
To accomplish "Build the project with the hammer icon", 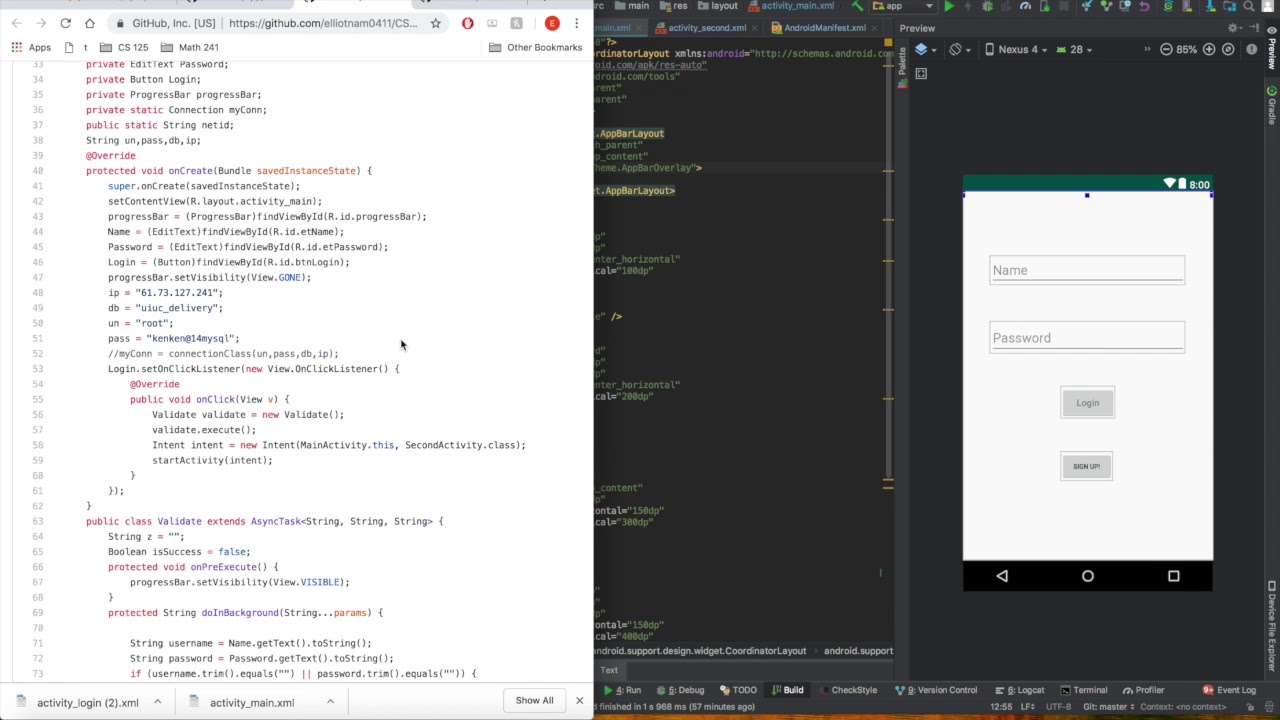I will click(x=857, y=6).
